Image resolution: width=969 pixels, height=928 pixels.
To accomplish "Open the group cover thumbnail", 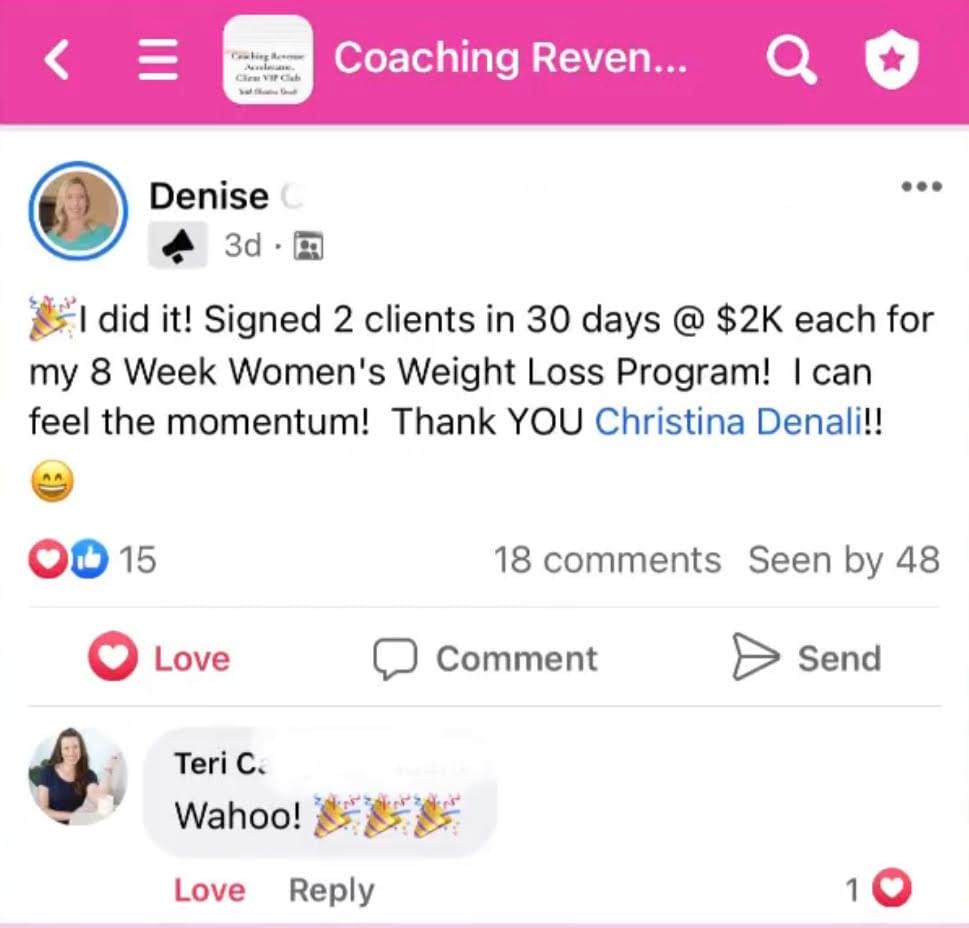I will [268, 59].
